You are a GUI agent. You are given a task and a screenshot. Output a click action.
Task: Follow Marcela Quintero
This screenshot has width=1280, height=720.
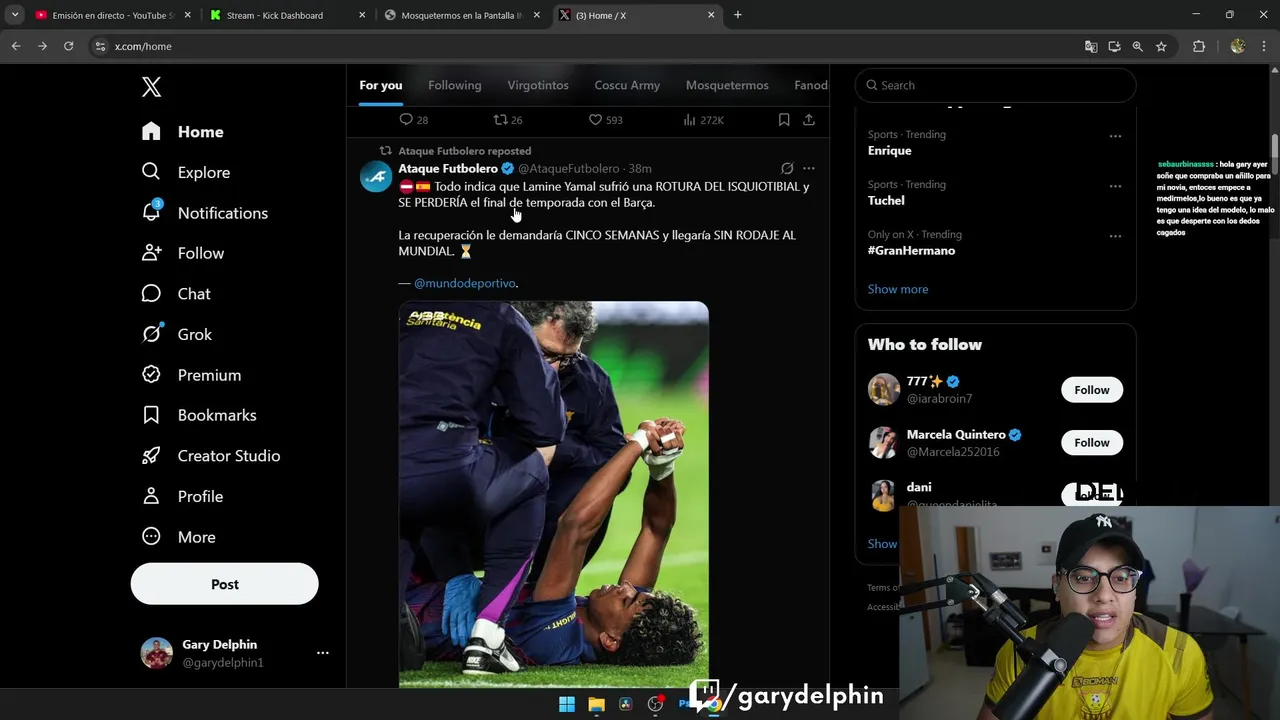1092,443
